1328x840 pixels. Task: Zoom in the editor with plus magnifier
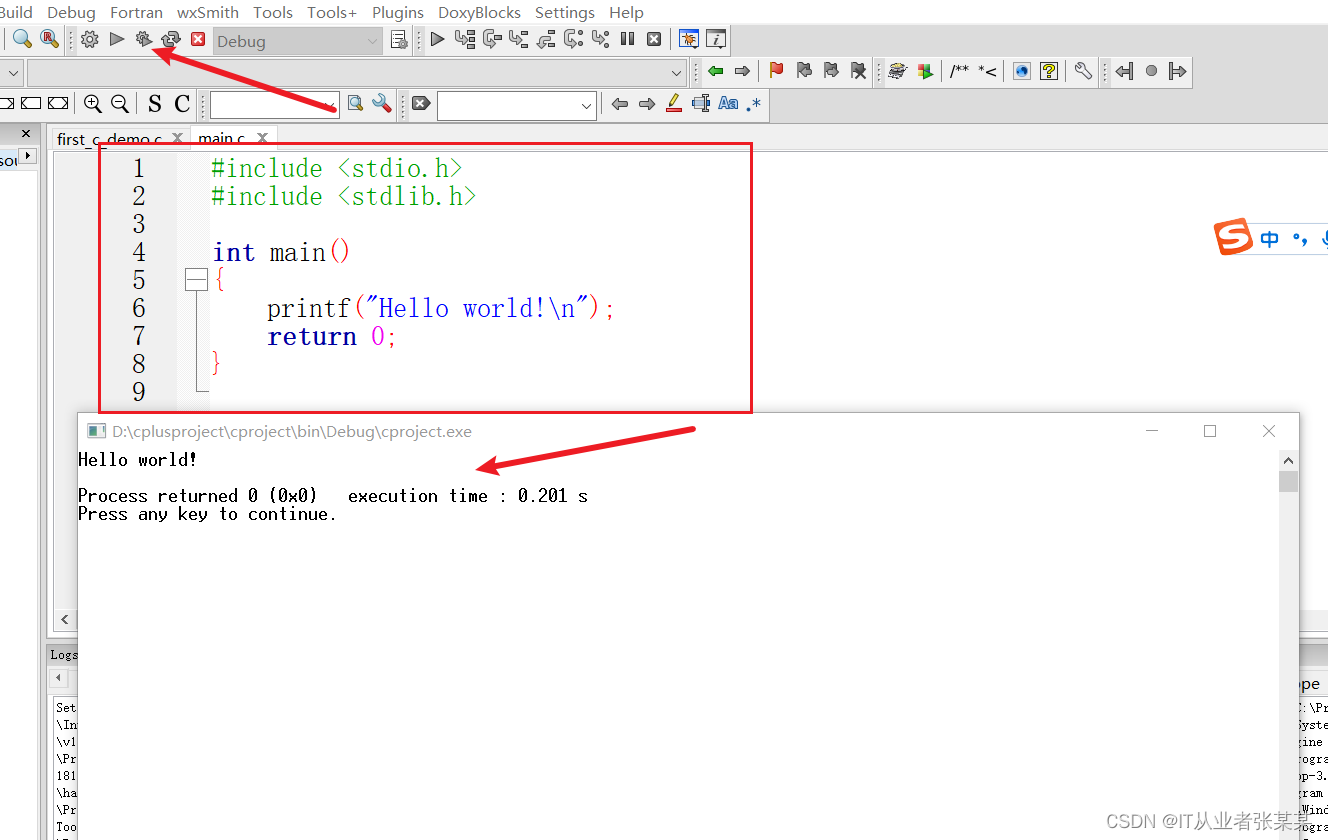point(93,103)
